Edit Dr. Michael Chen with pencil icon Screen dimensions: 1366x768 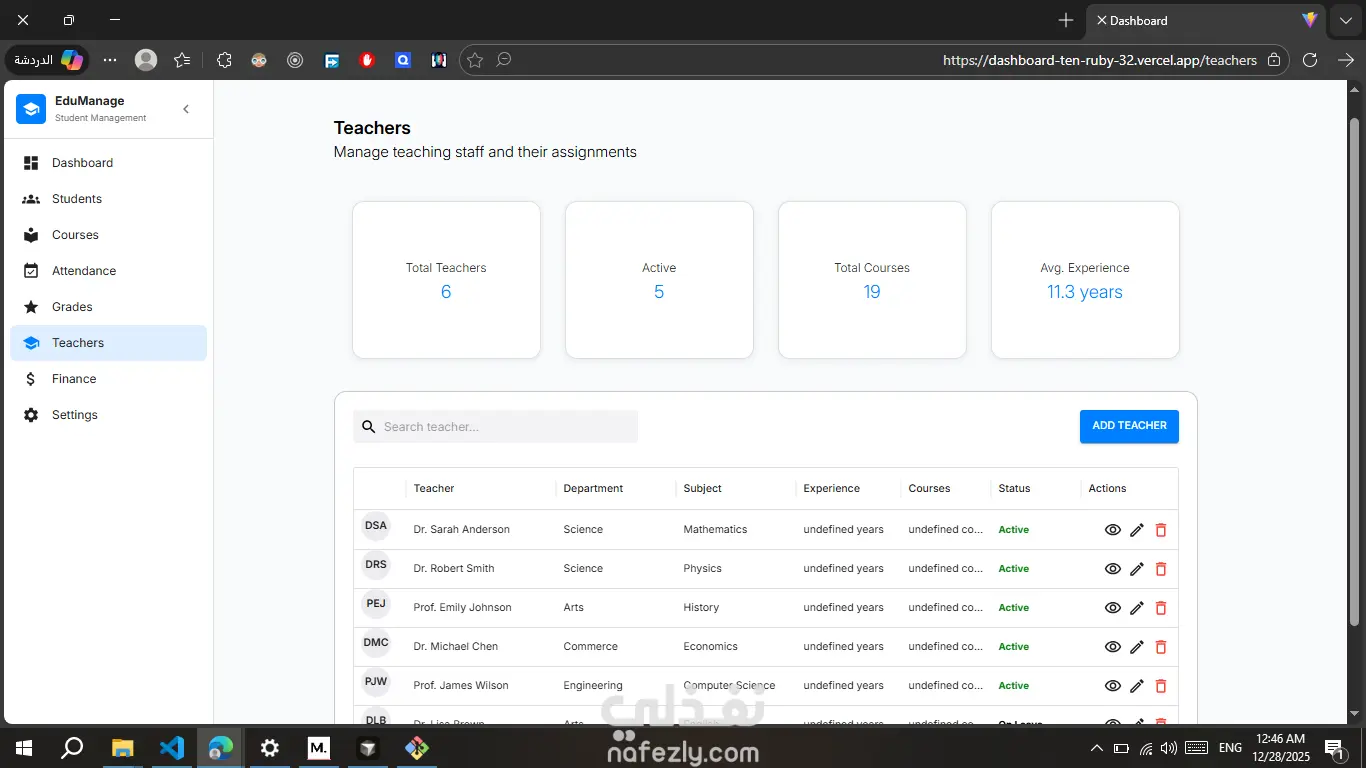(1137, 647)
